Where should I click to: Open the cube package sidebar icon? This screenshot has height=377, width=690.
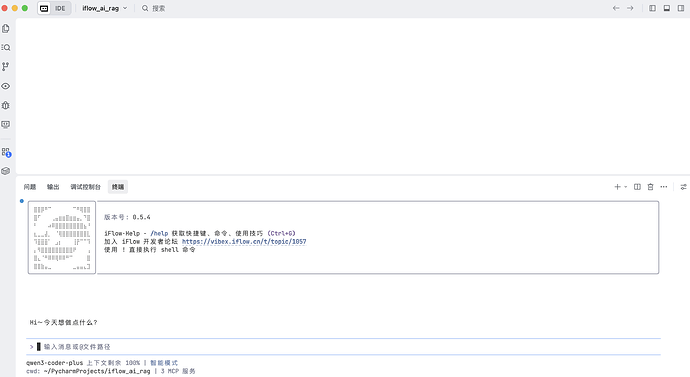(x=6, y=171)
